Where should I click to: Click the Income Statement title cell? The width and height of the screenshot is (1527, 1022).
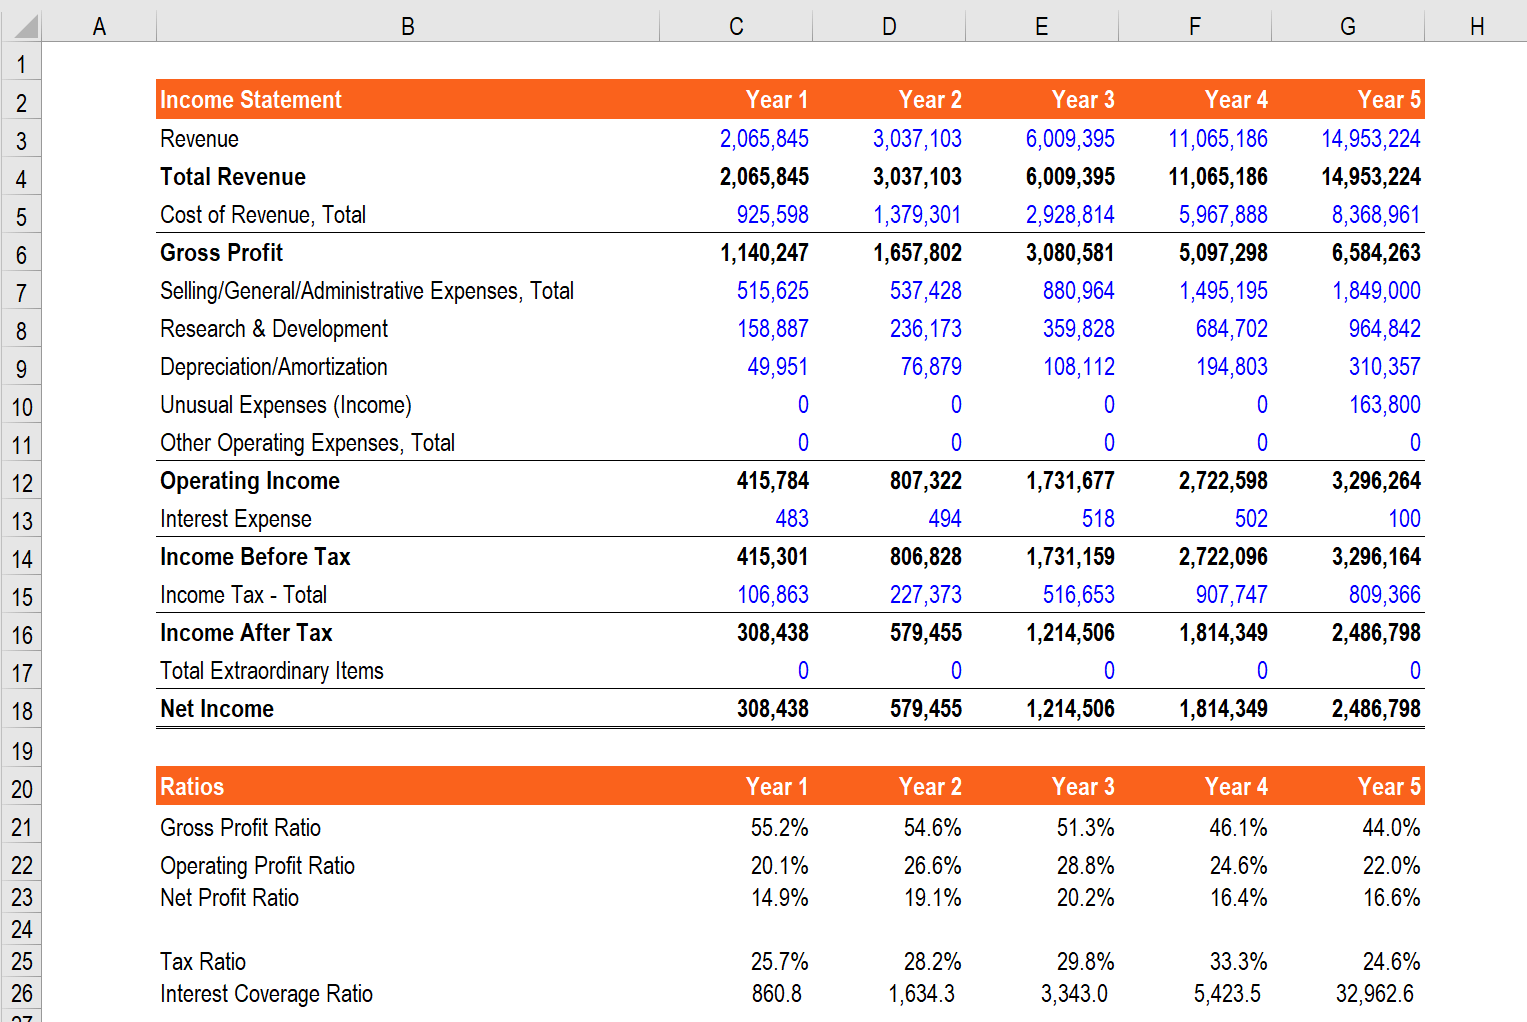click(250, 99)
